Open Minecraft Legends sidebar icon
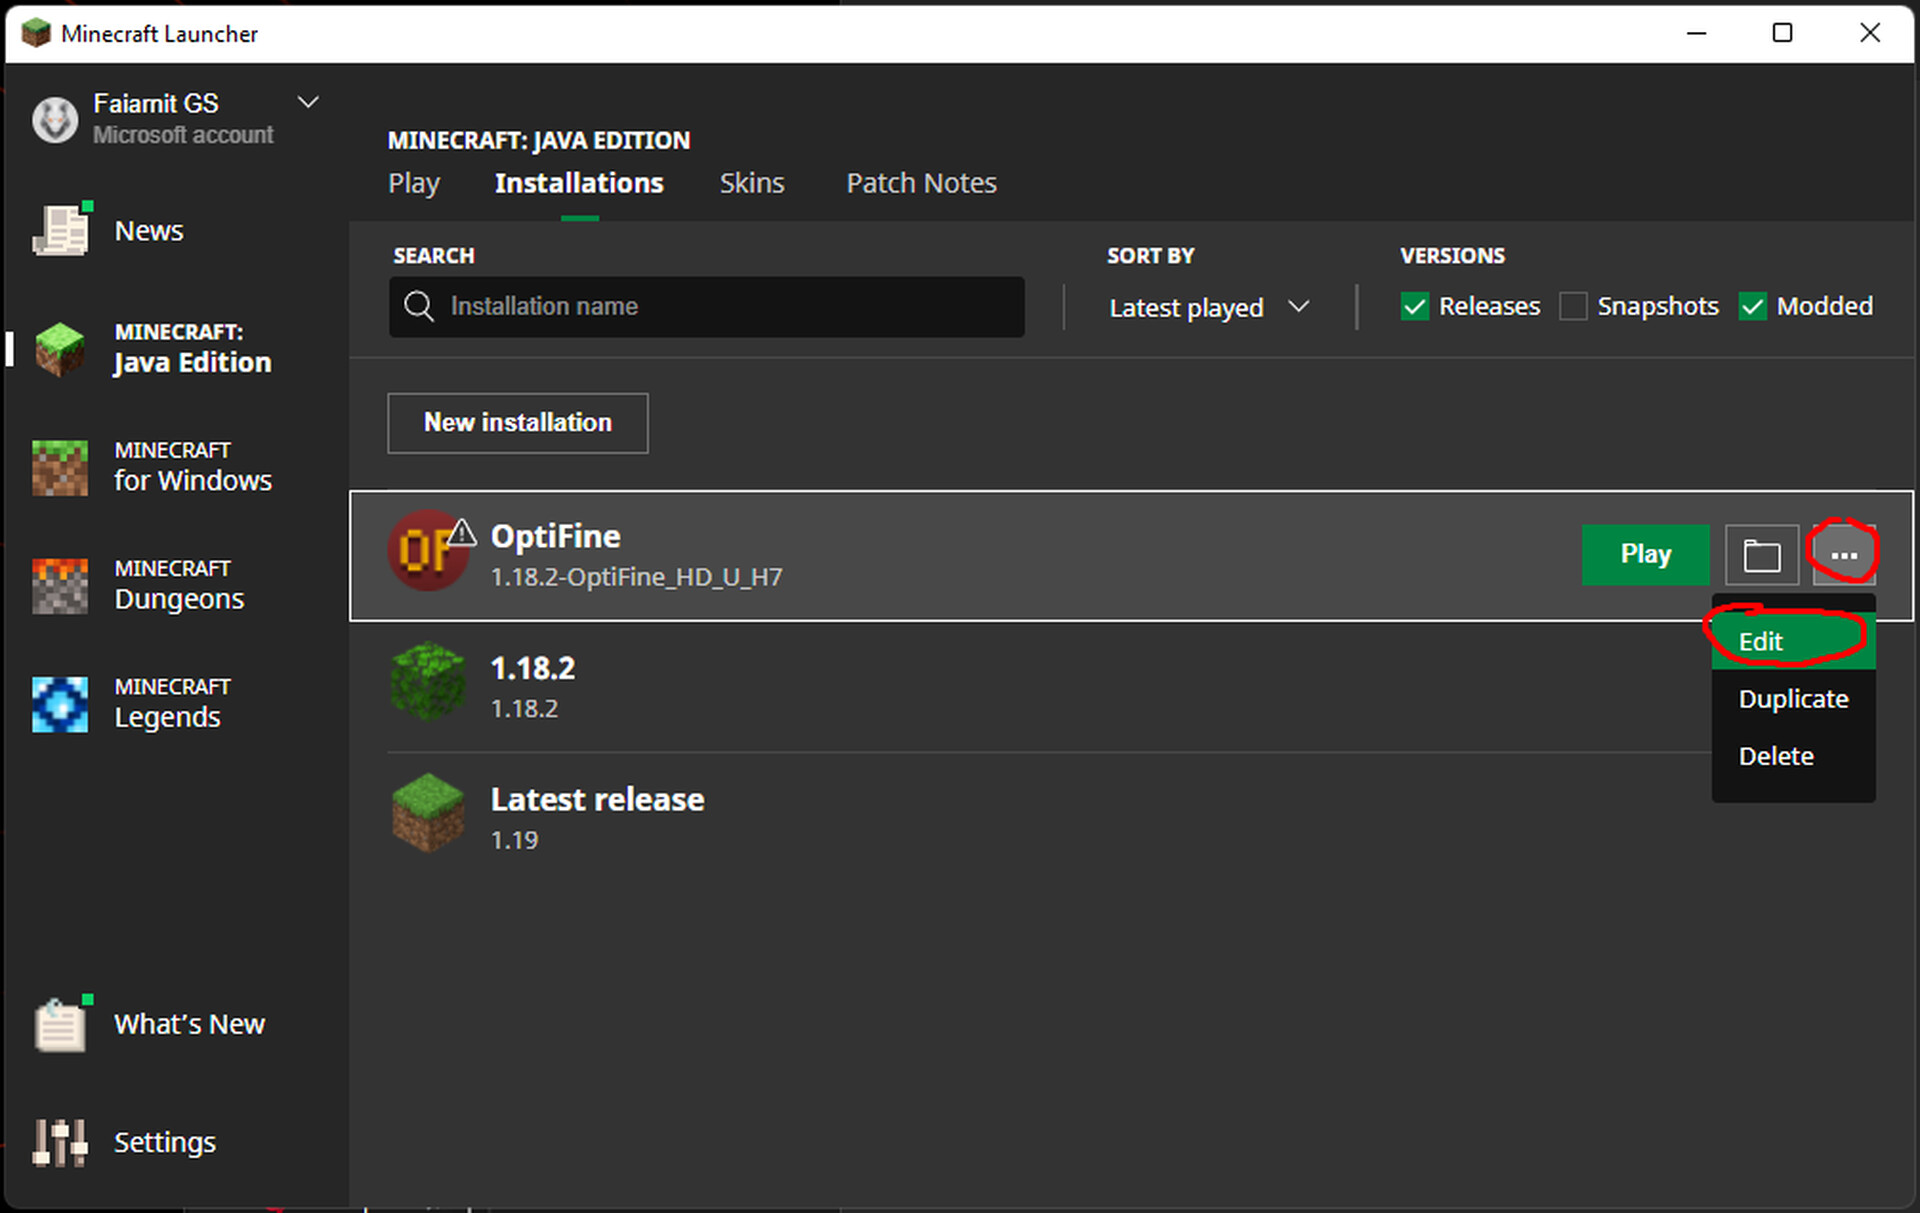 [59, 703]
